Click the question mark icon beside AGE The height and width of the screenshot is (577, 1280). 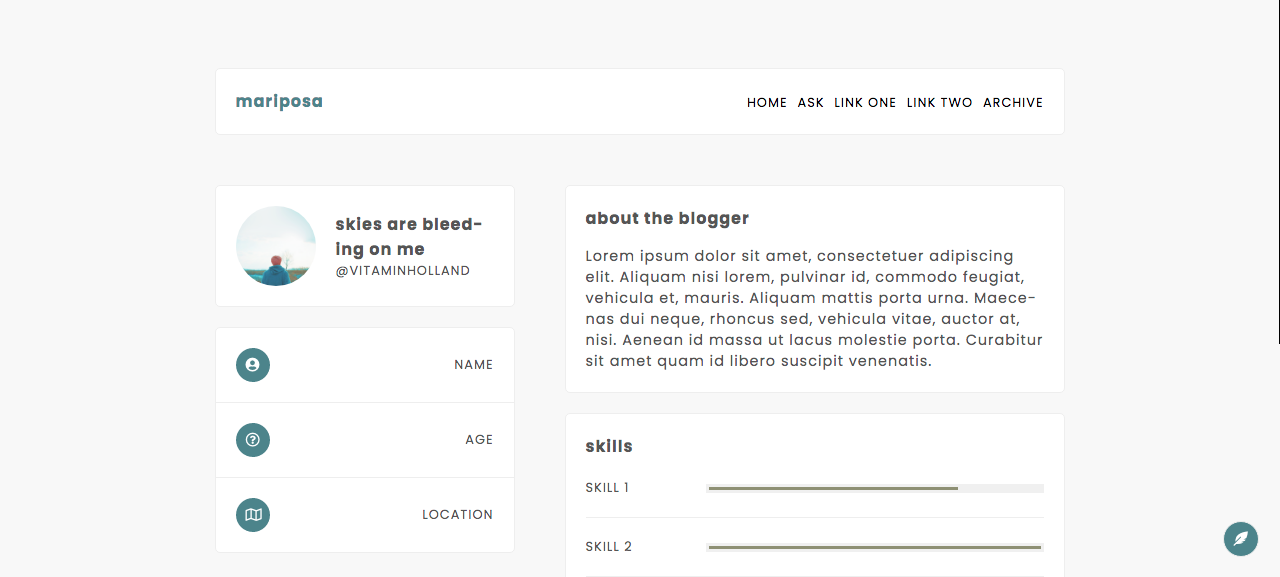pos(253,440)
